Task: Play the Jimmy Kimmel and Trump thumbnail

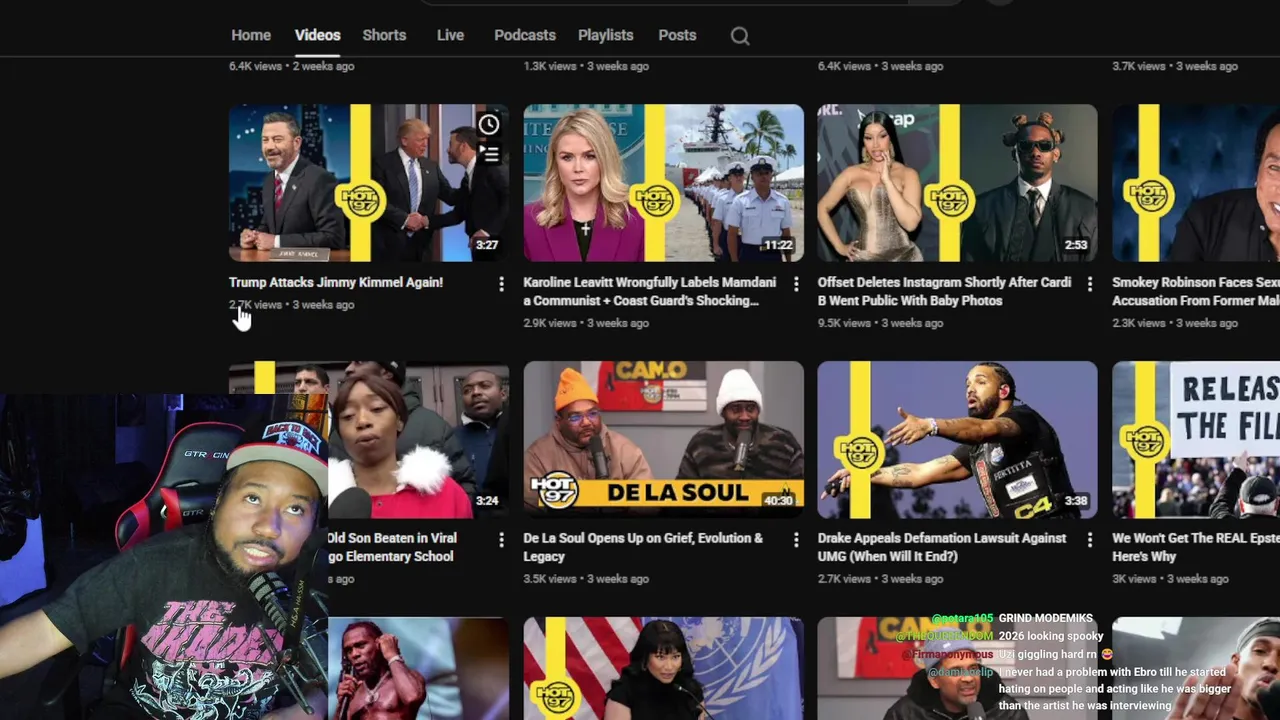Action: click(x=368, y=183)
